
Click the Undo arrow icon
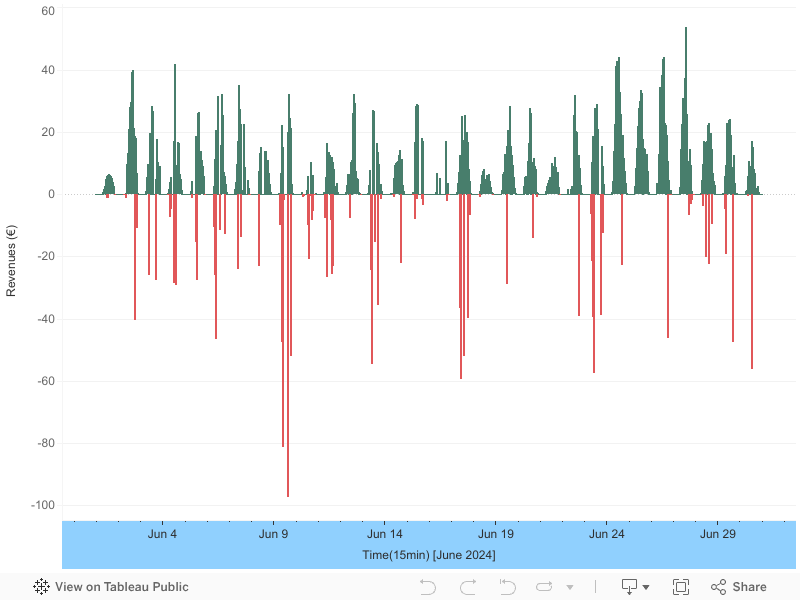[428, 587]
